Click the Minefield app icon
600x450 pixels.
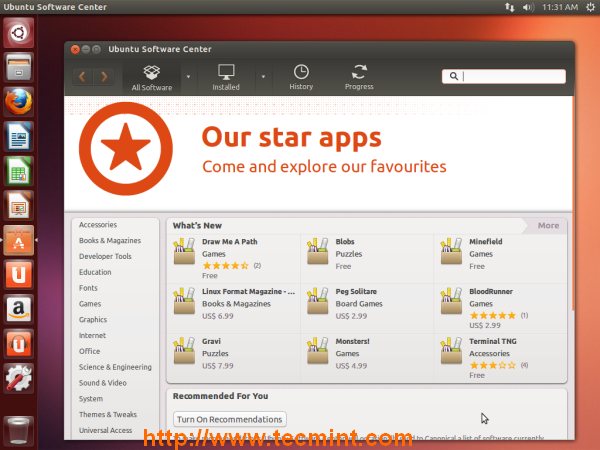tap(451, 251)
